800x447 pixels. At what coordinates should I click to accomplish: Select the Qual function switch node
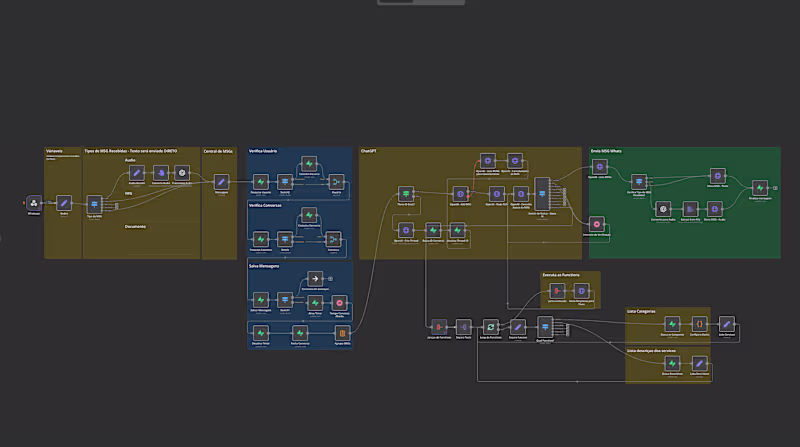[545, 327]
